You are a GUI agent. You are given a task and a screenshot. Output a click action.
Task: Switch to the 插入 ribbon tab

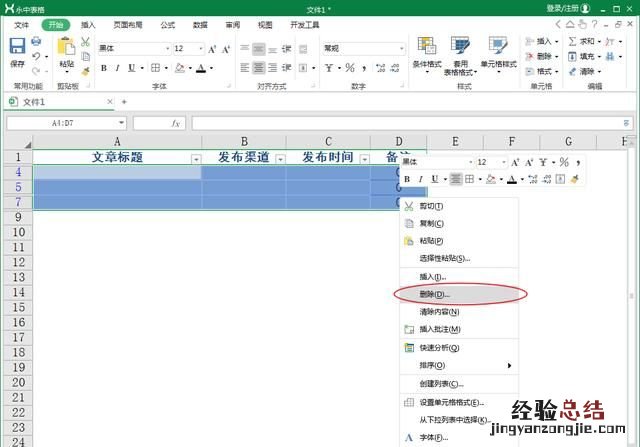(89, 25)
